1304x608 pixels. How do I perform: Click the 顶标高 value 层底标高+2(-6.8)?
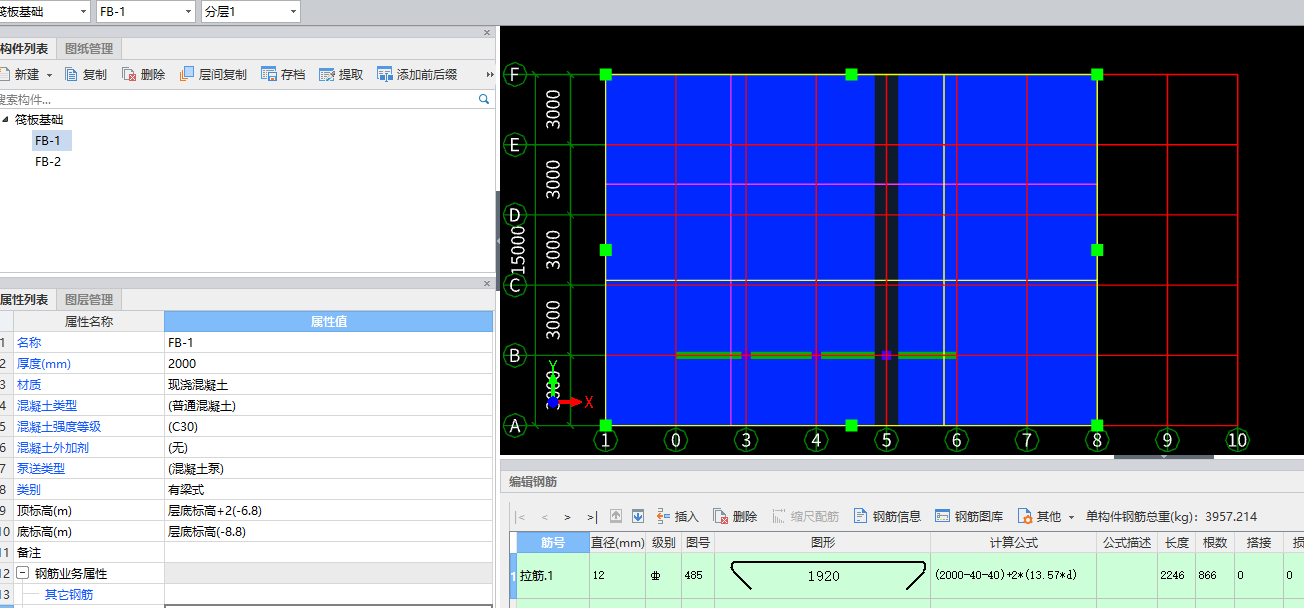point(328,510)
